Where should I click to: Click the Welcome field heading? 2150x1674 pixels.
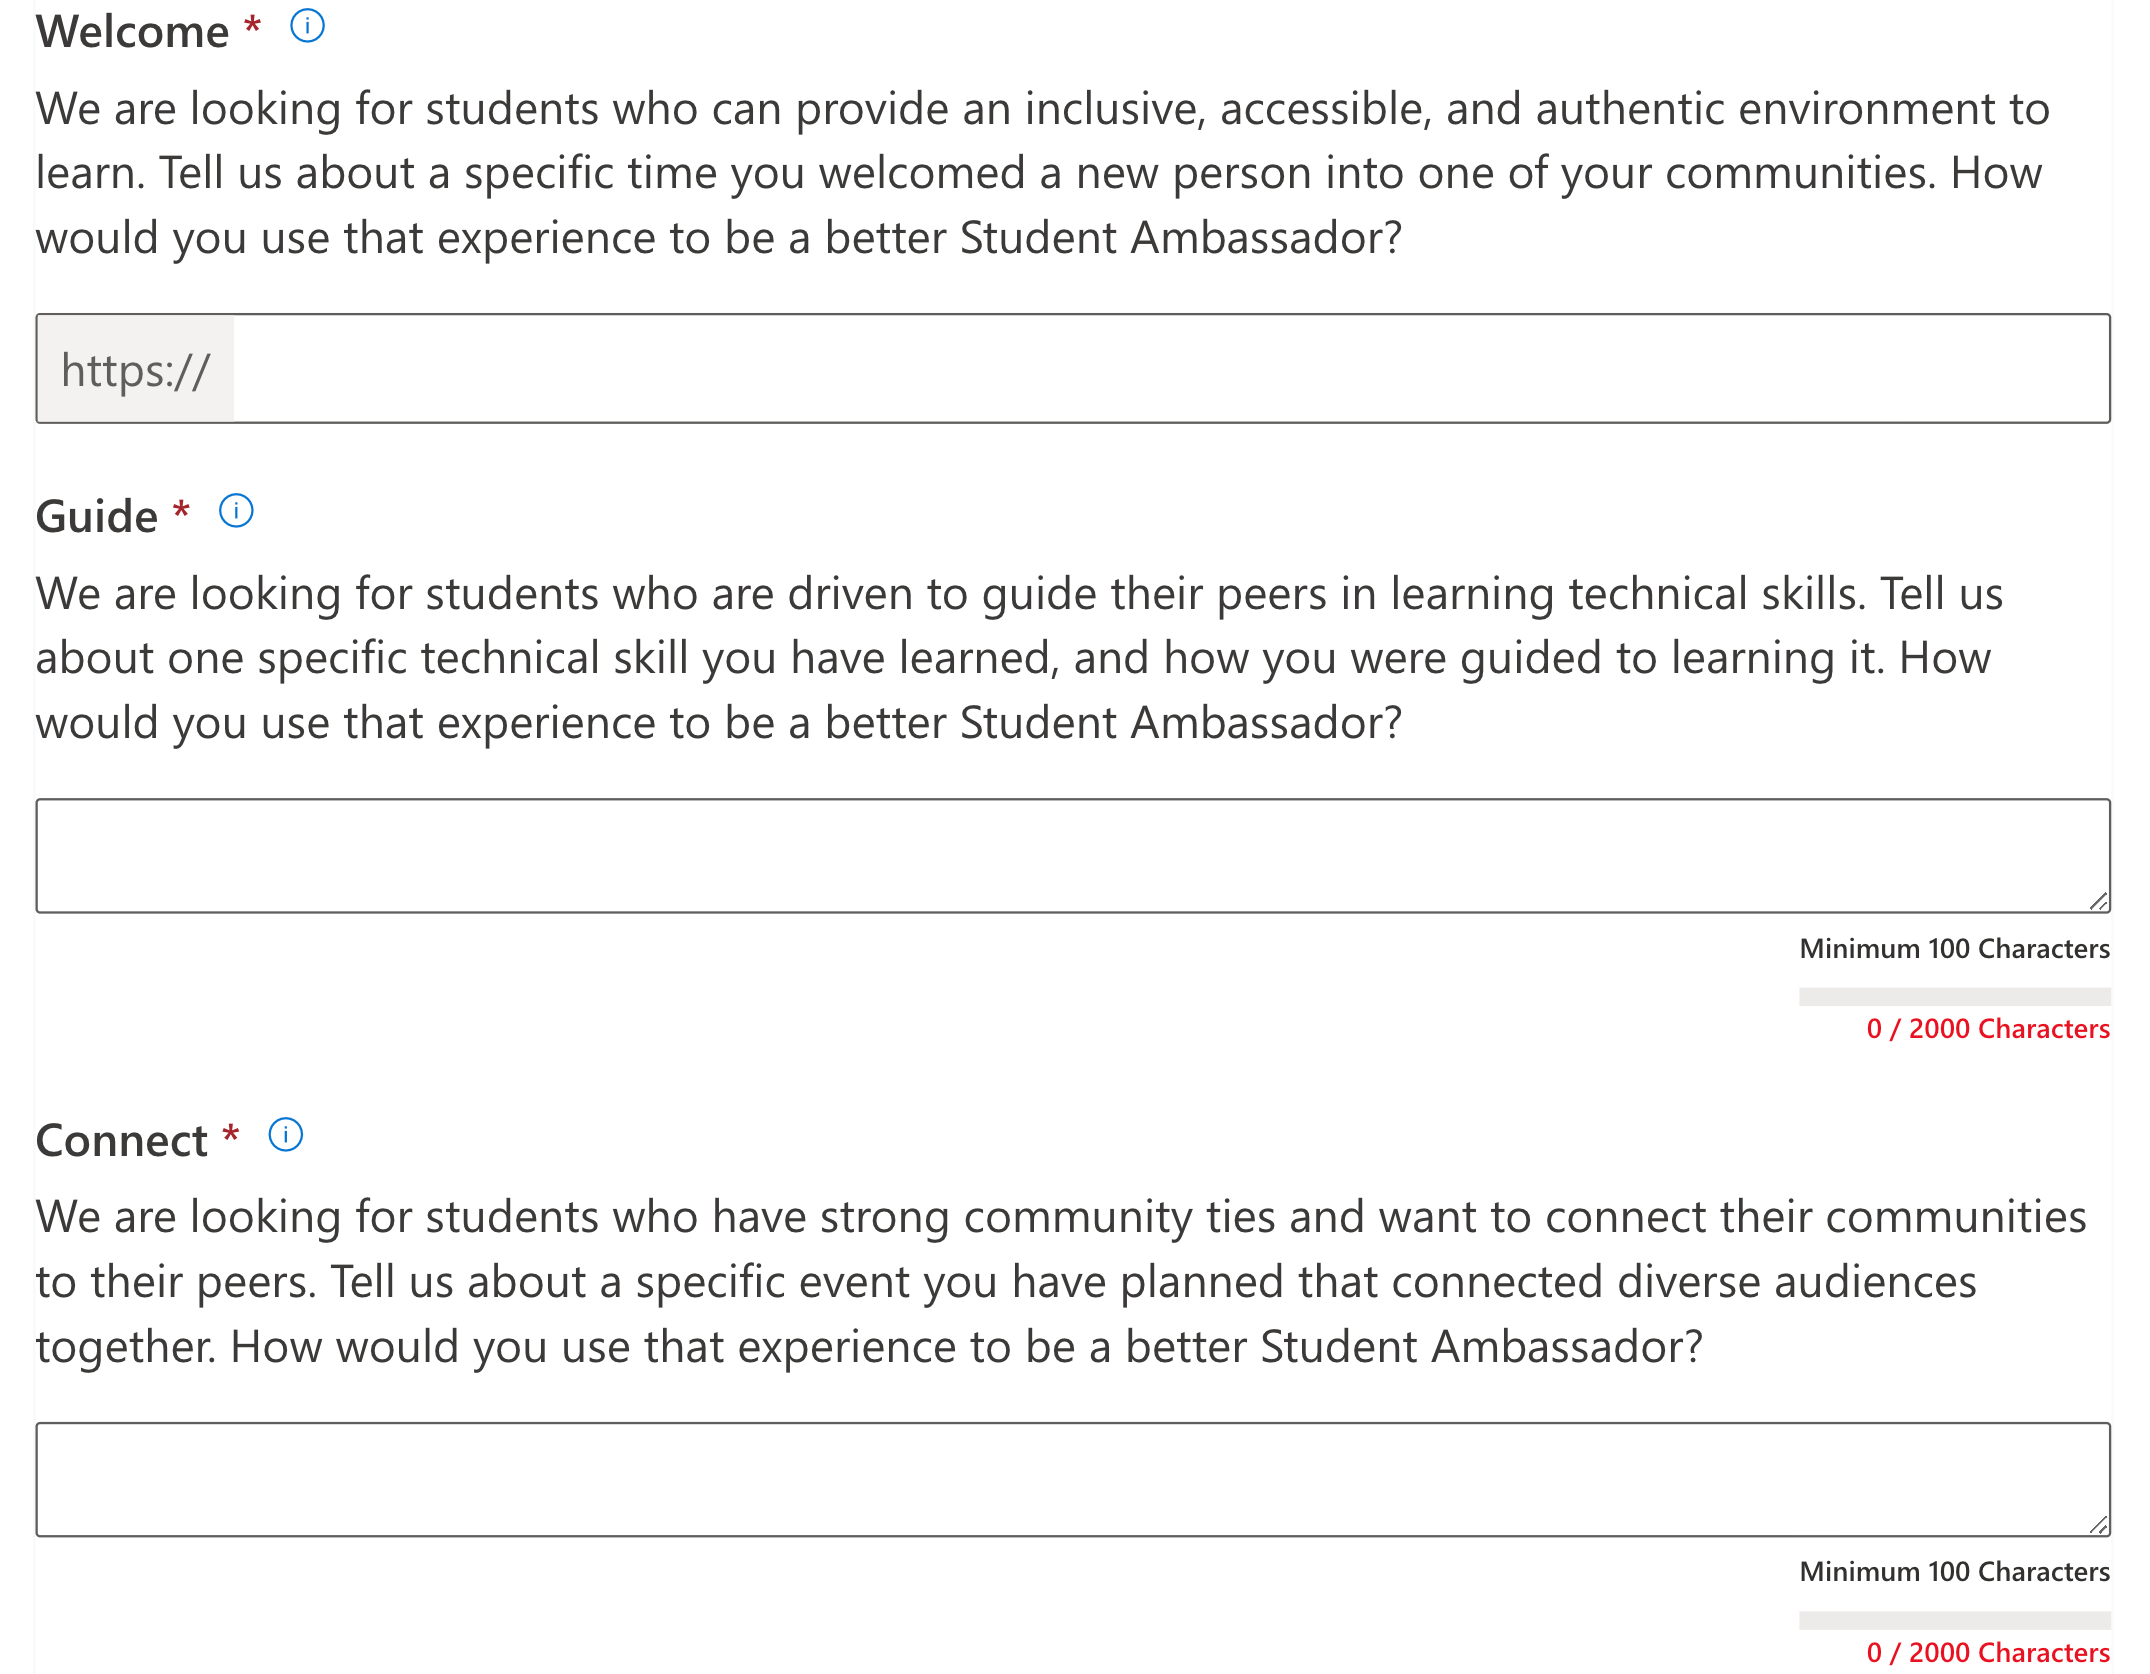[x=132, y=30]
